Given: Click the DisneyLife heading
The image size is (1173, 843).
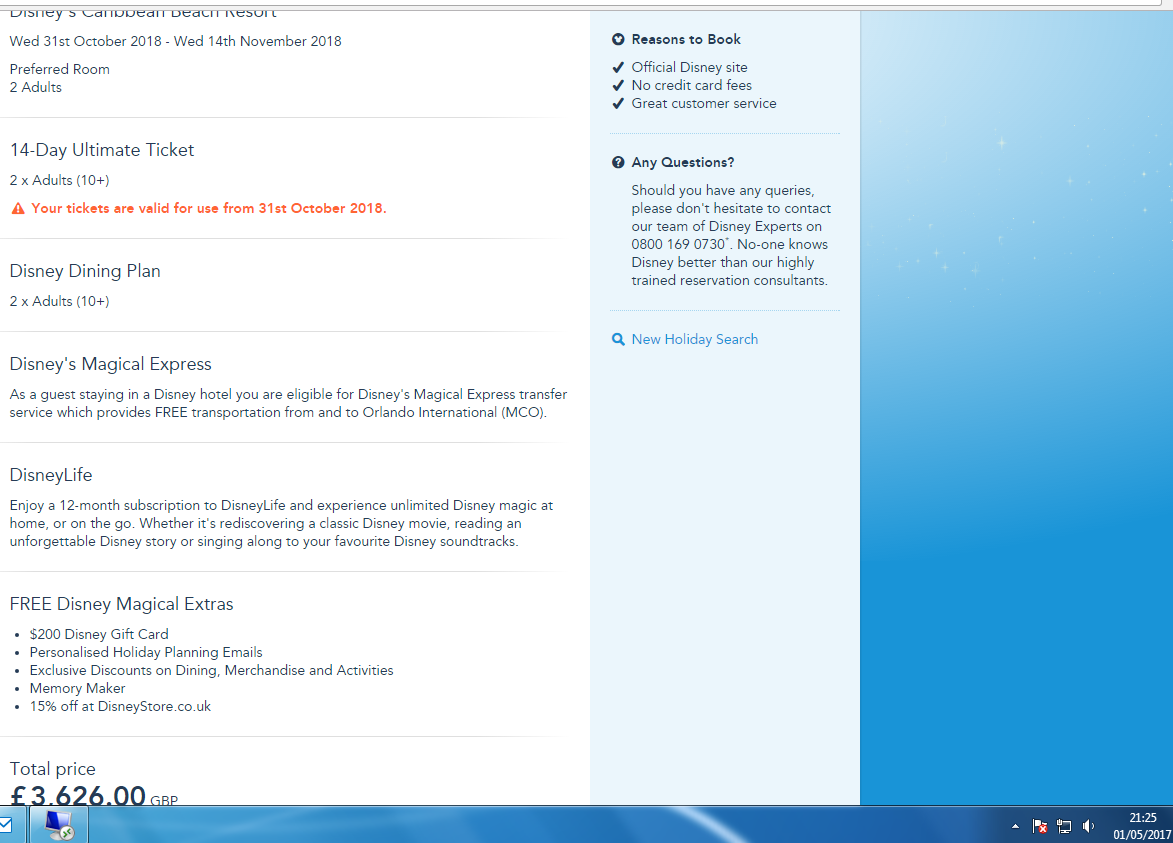Looking at the screenshot, I should click(x=51, y=475).
